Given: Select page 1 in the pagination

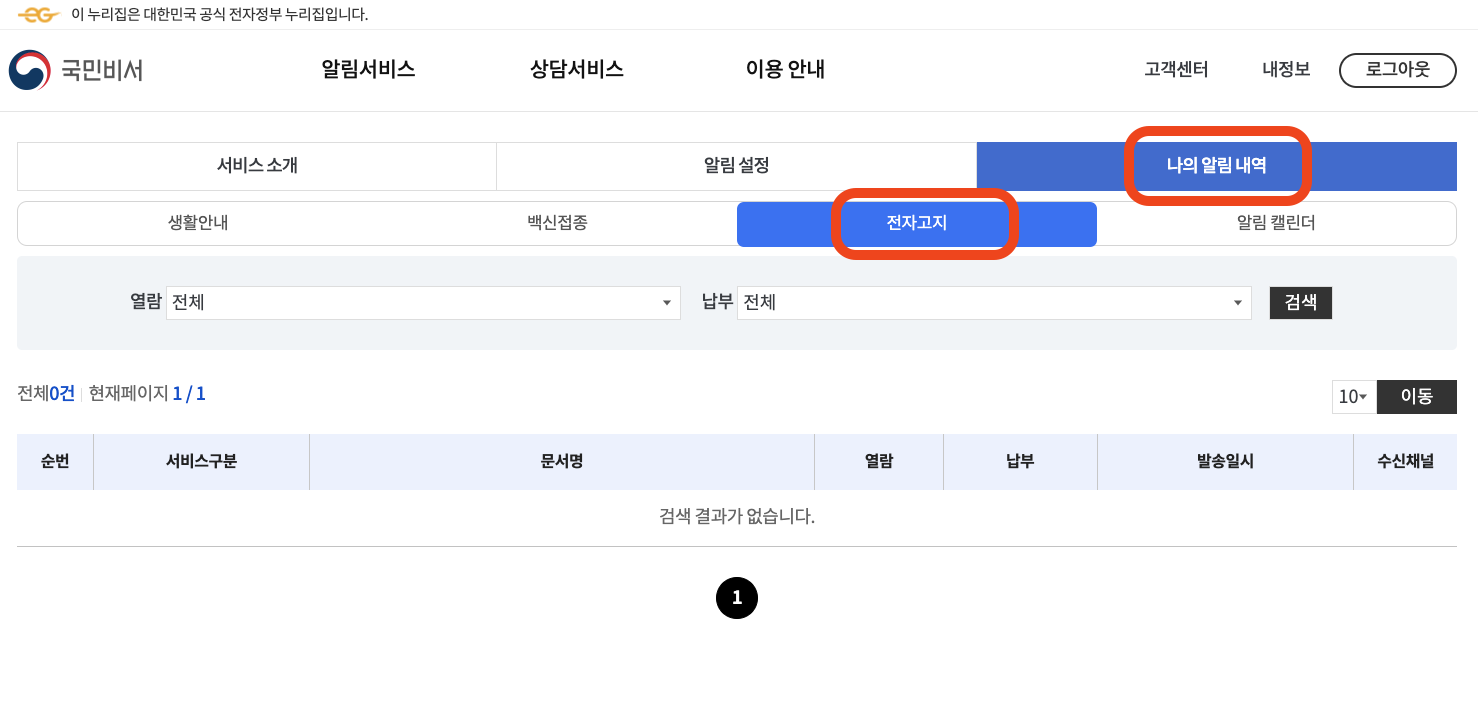Looking at the screenshot, I should point(737,598).
